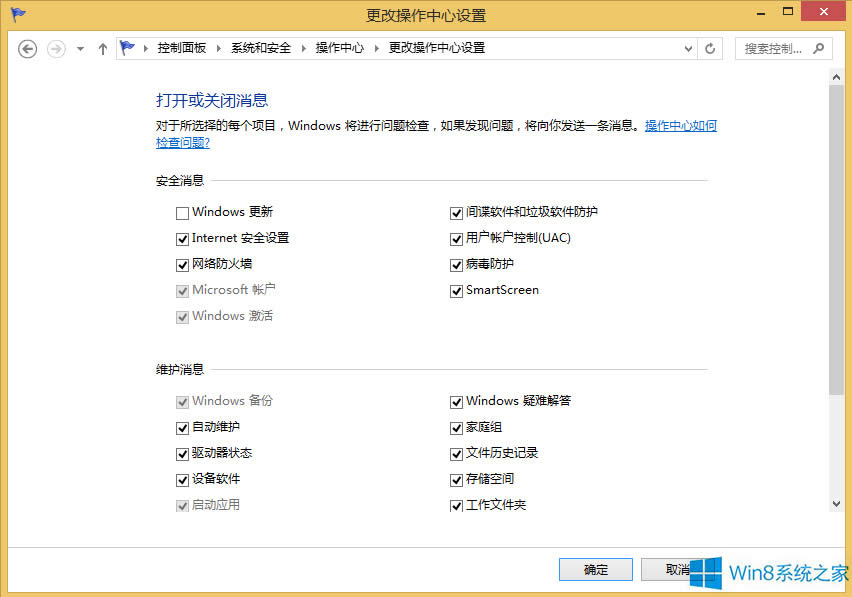Image resolution: width=852 pixels, height=597 pixels.
Task: Click the scrollbar down arrow
Action: click(x=837, y=504)
